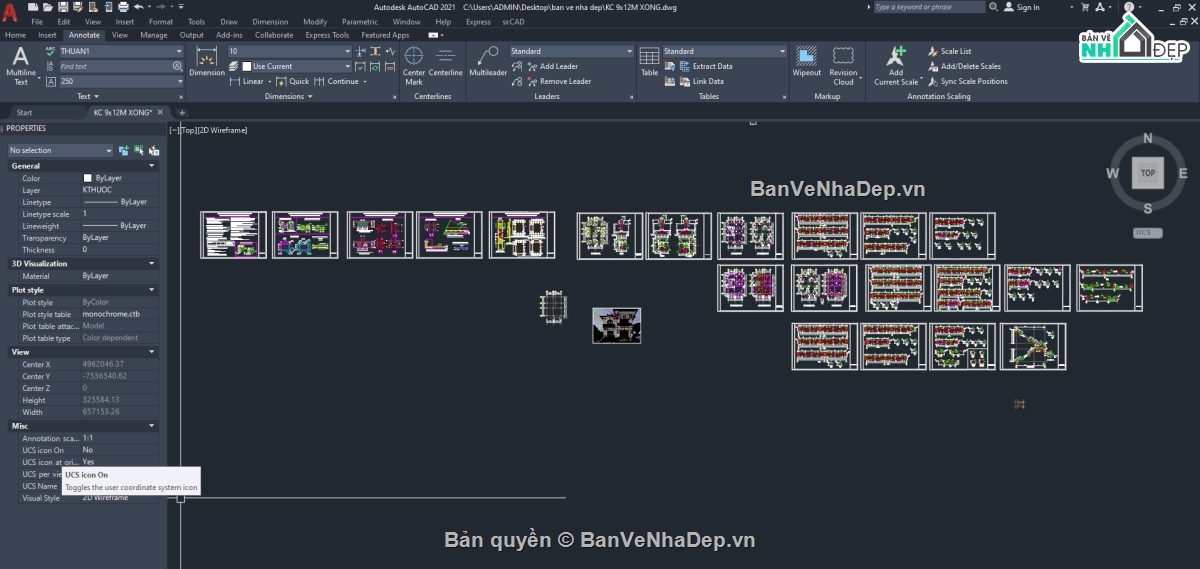Open the WCS dropdown under ViewCube
The height and width of the screenshot is (569, 1200).
pyautogui.click(x=1147, y=232)
